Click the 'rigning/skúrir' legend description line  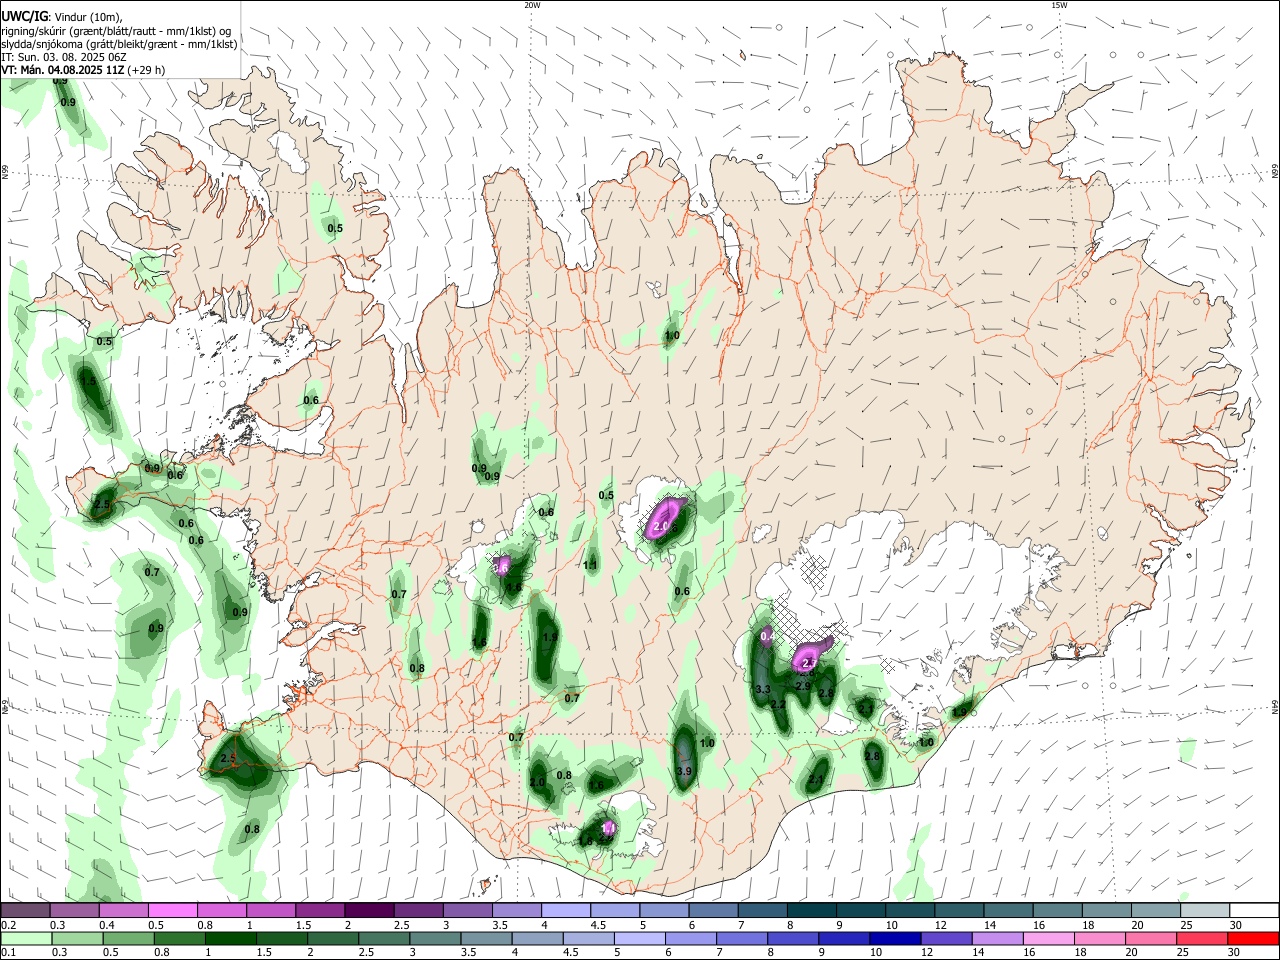pyautogui.click(x=116, y=30)
